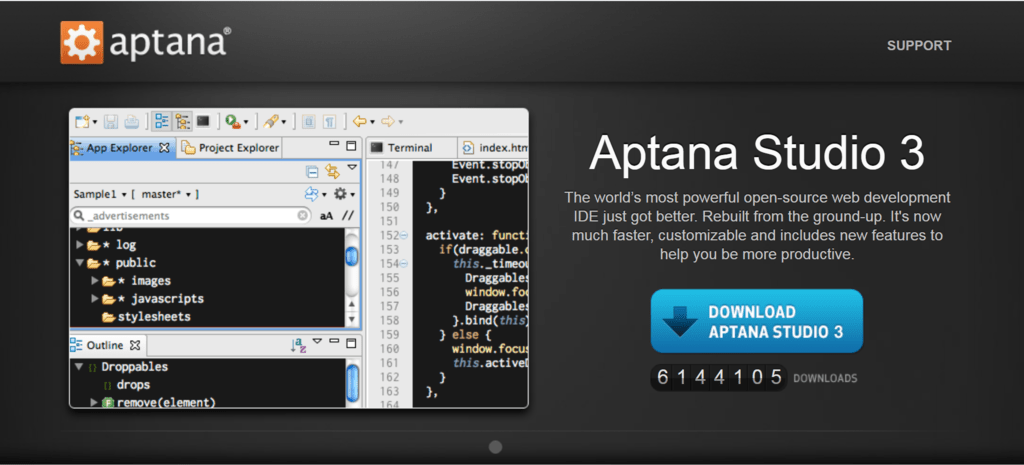
Task: Click the blue deploy arrows icon
Action: [312, 194]
